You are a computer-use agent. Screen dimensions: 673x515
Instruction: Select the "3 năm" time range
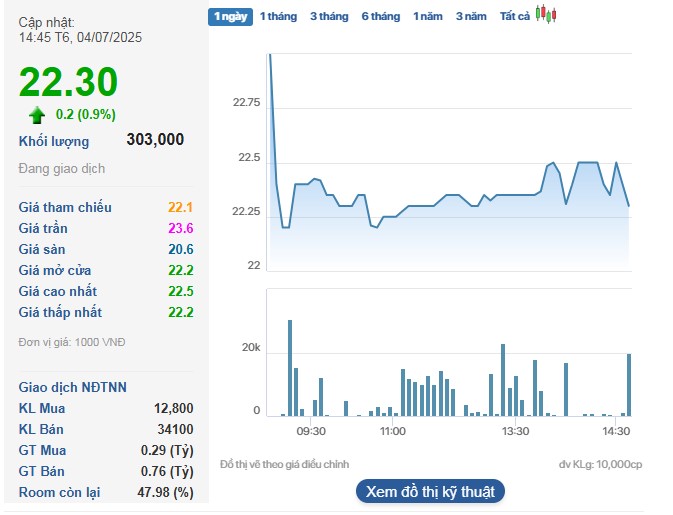tap(471, 16)
